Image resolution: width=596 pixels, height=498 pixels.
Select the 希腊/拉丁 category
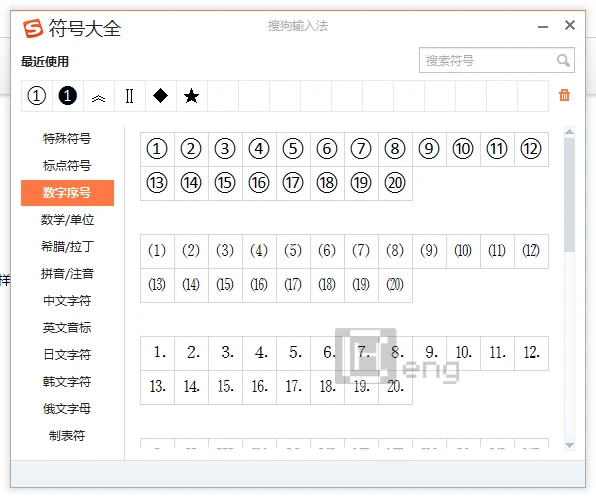[x=67, y=247]
